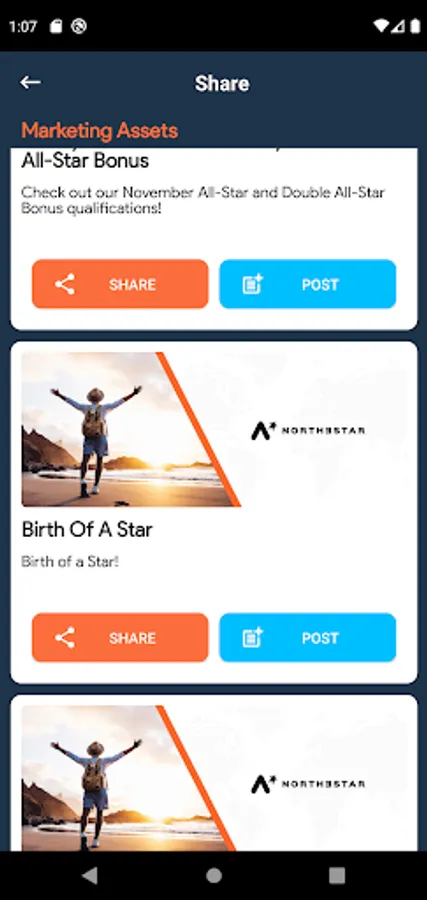Click the Birth of a Star! description text
The height and width of the screenshot is (900, 427).
pos(70,561)
